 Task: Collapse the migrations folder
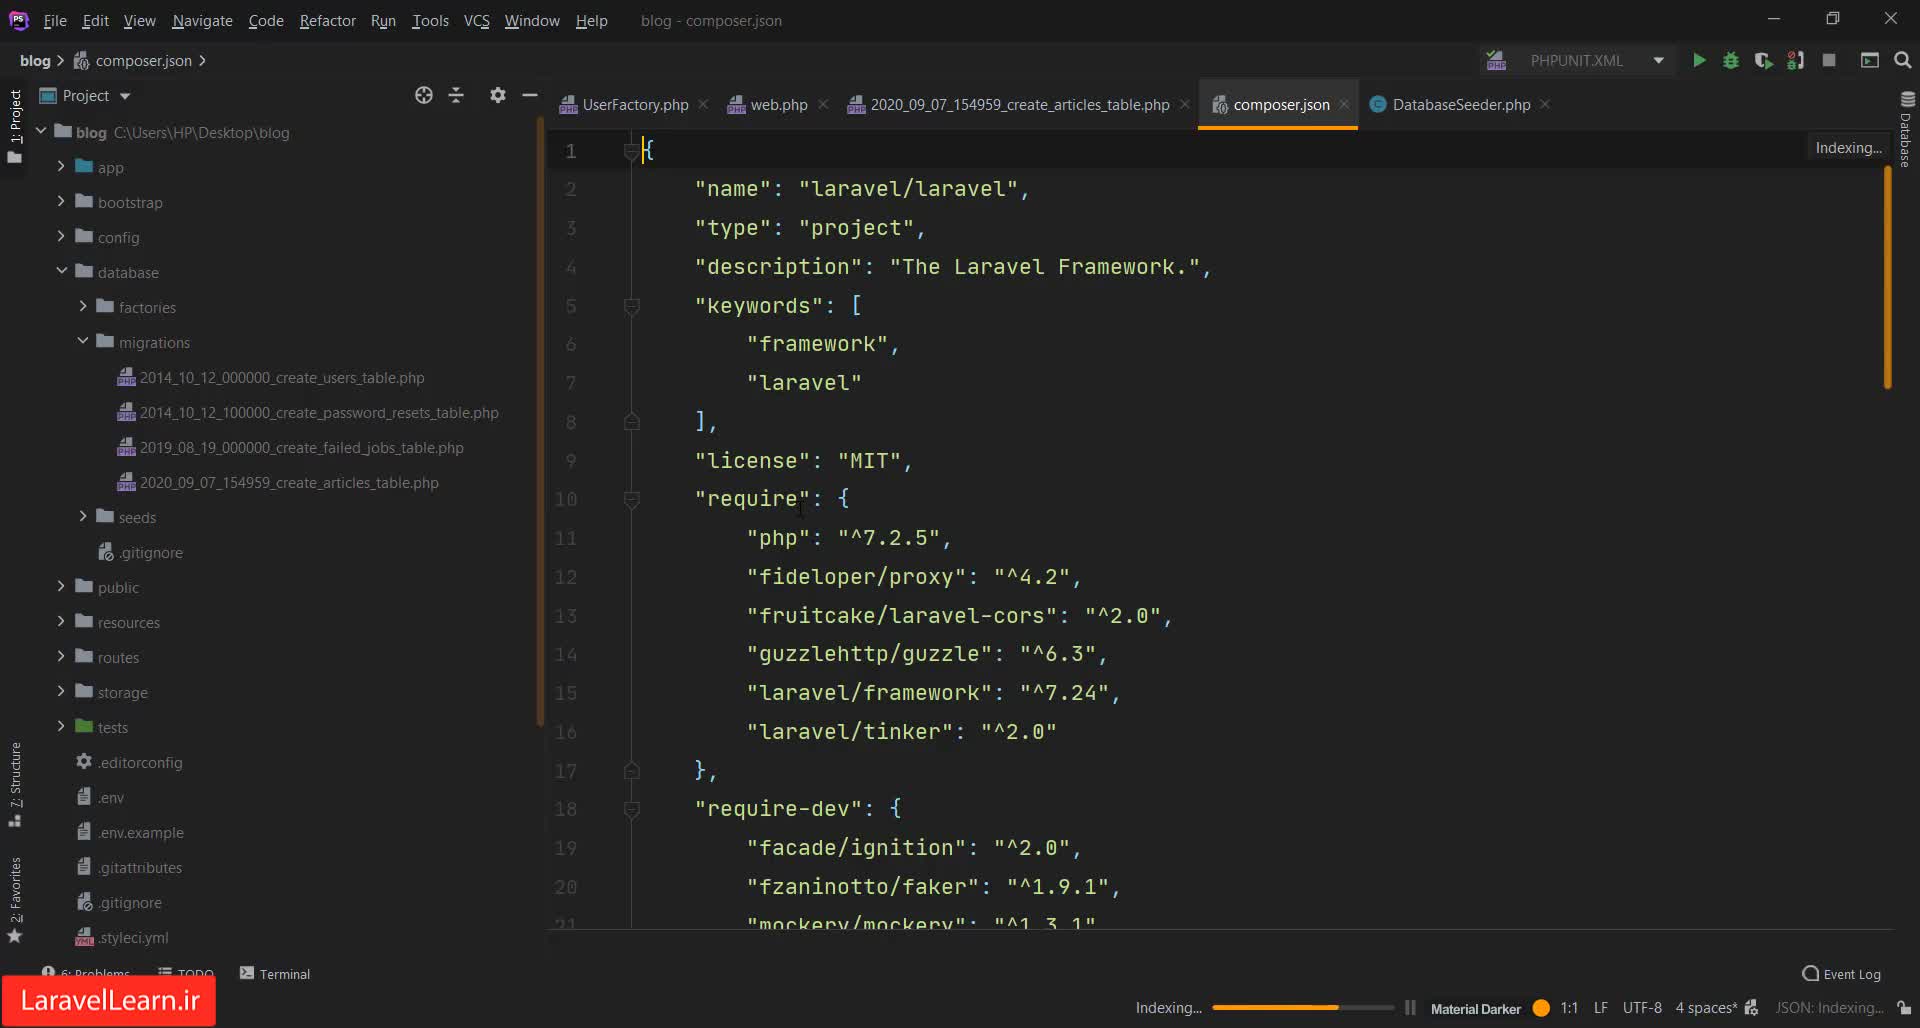pos(83,342)
